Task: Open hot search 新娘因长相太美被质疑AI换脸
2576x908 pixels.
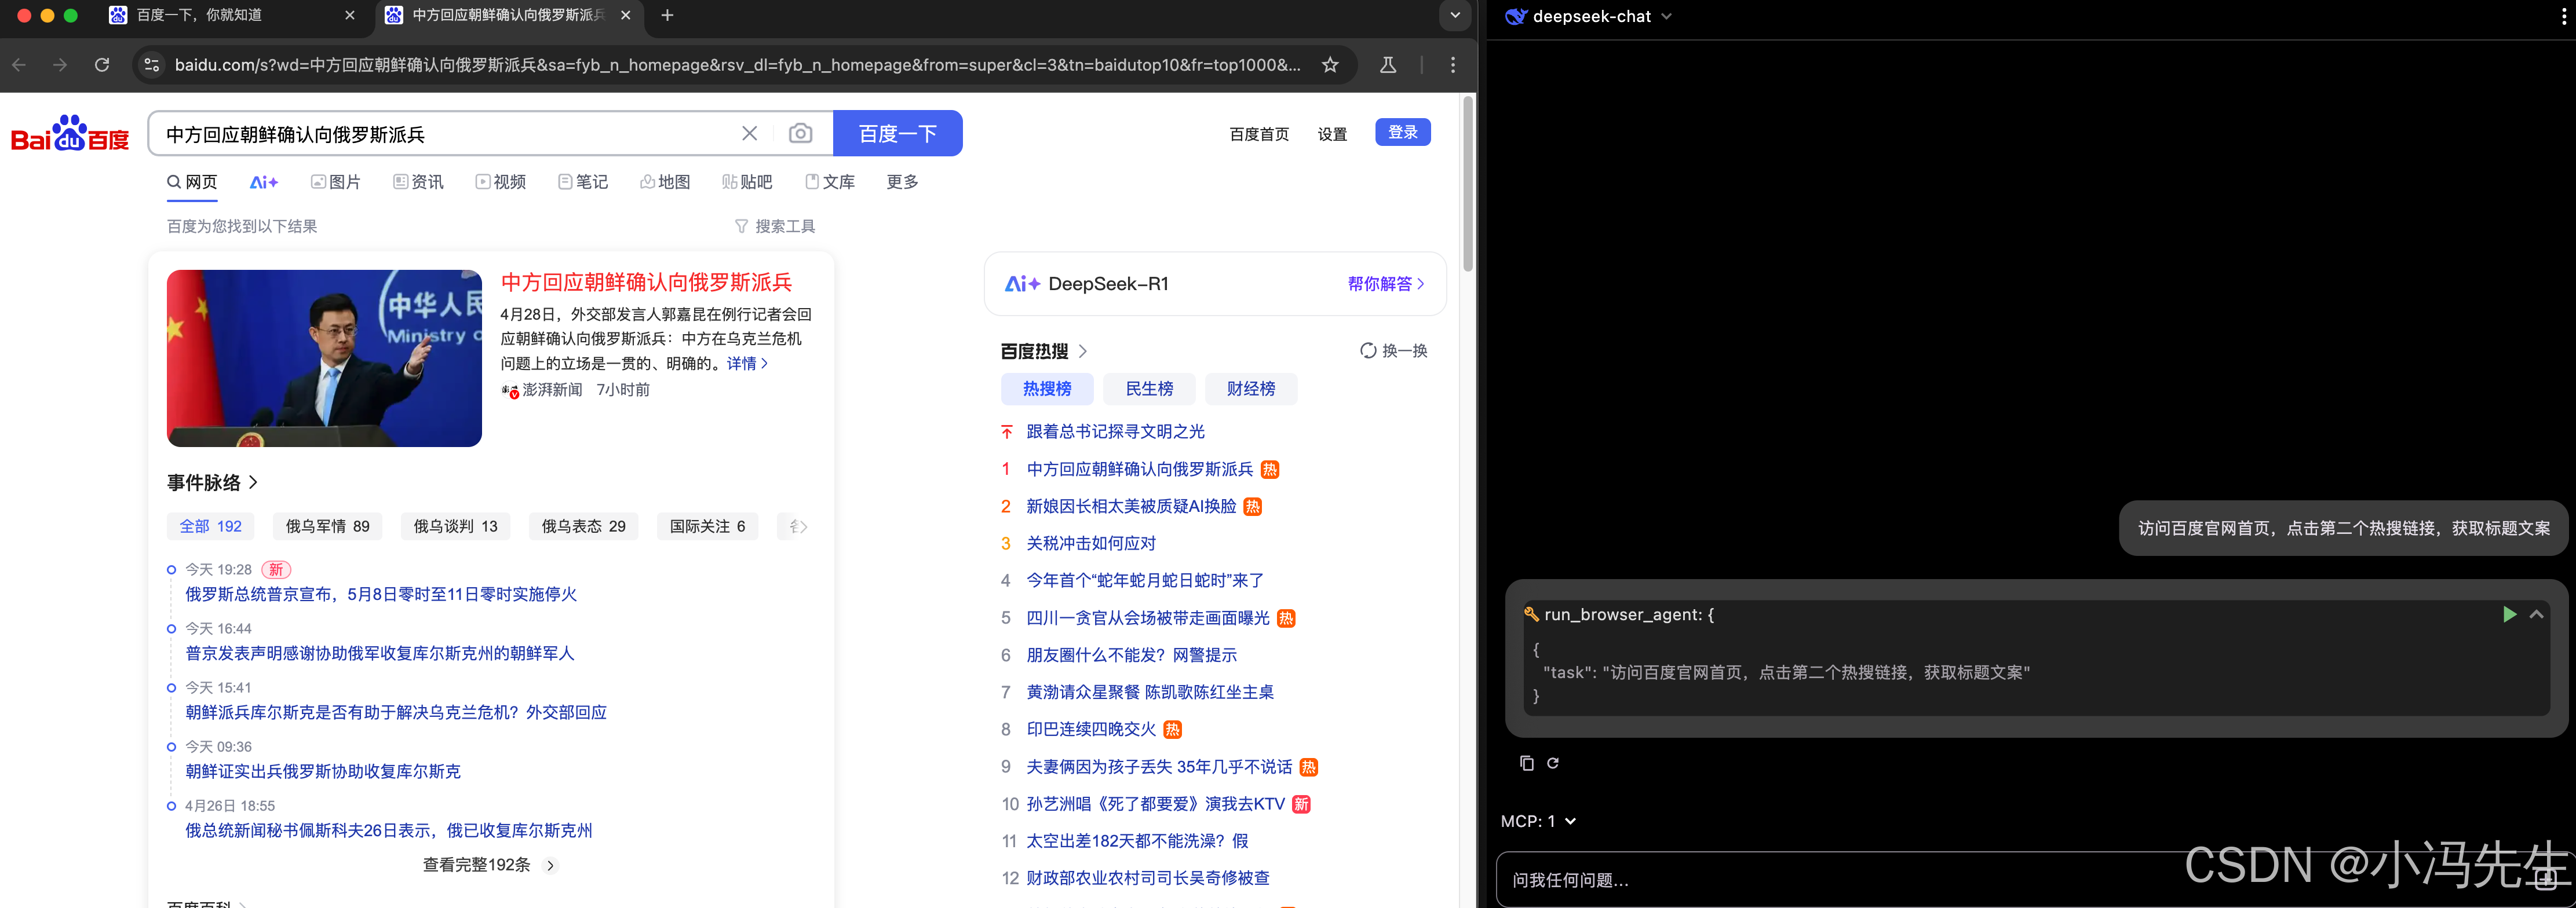Action: pyautogui.click(x=1131, y=506)
